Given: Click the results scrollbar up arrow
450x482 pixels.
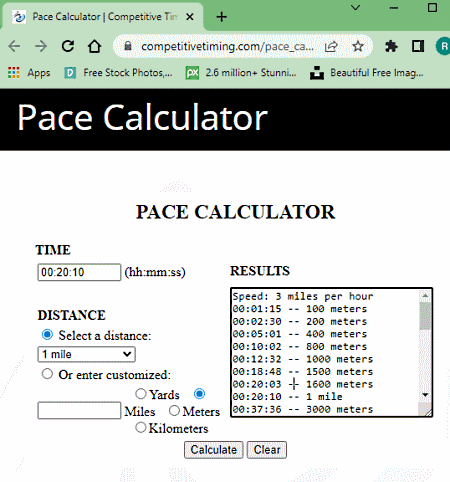Looking at the screenshot, I should [x=425, y=295].
